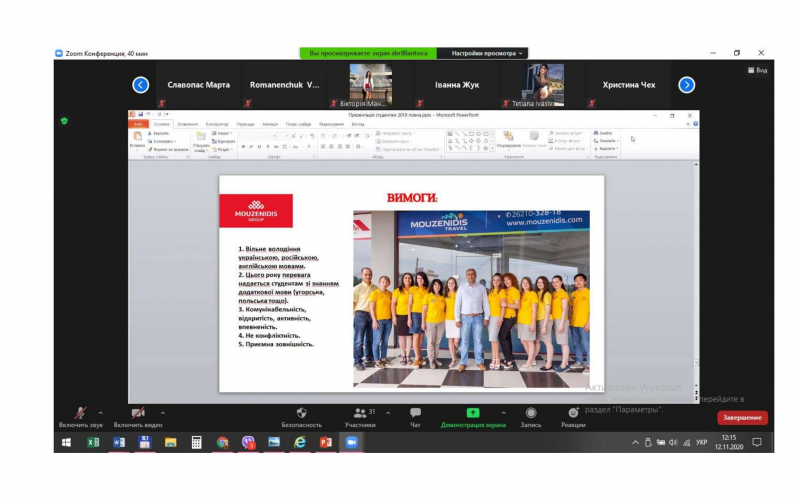Open Макет layout dropdown in ribbon

tap(222, 133)
